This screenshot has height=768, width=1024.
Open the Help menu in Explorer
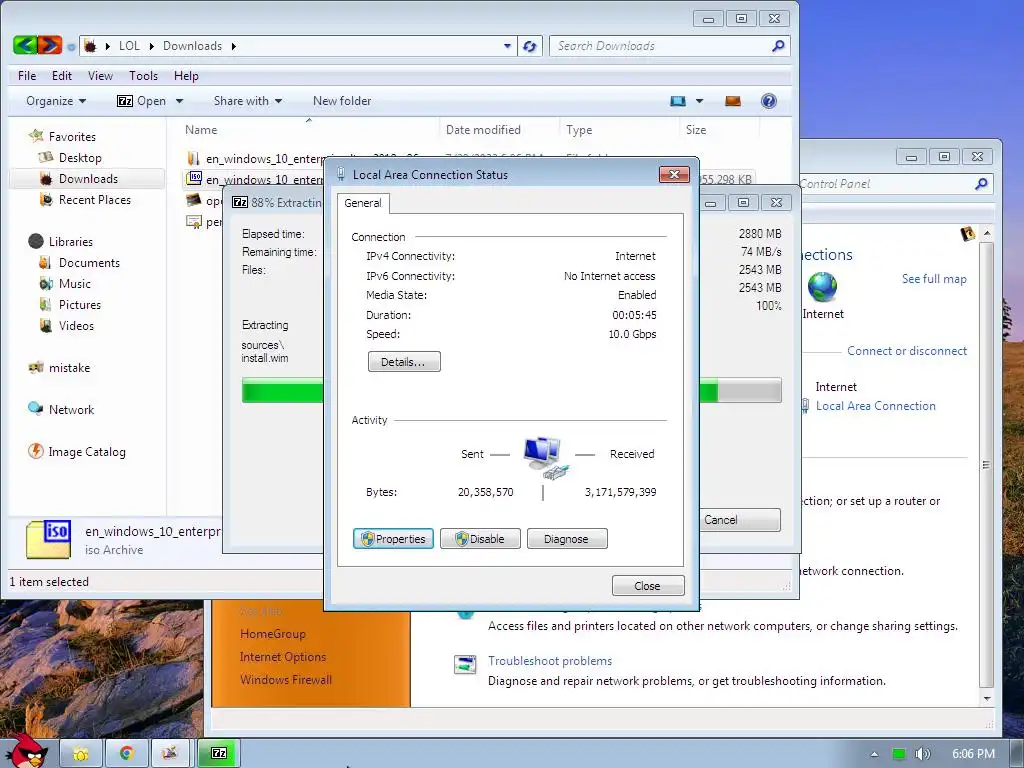185,76
